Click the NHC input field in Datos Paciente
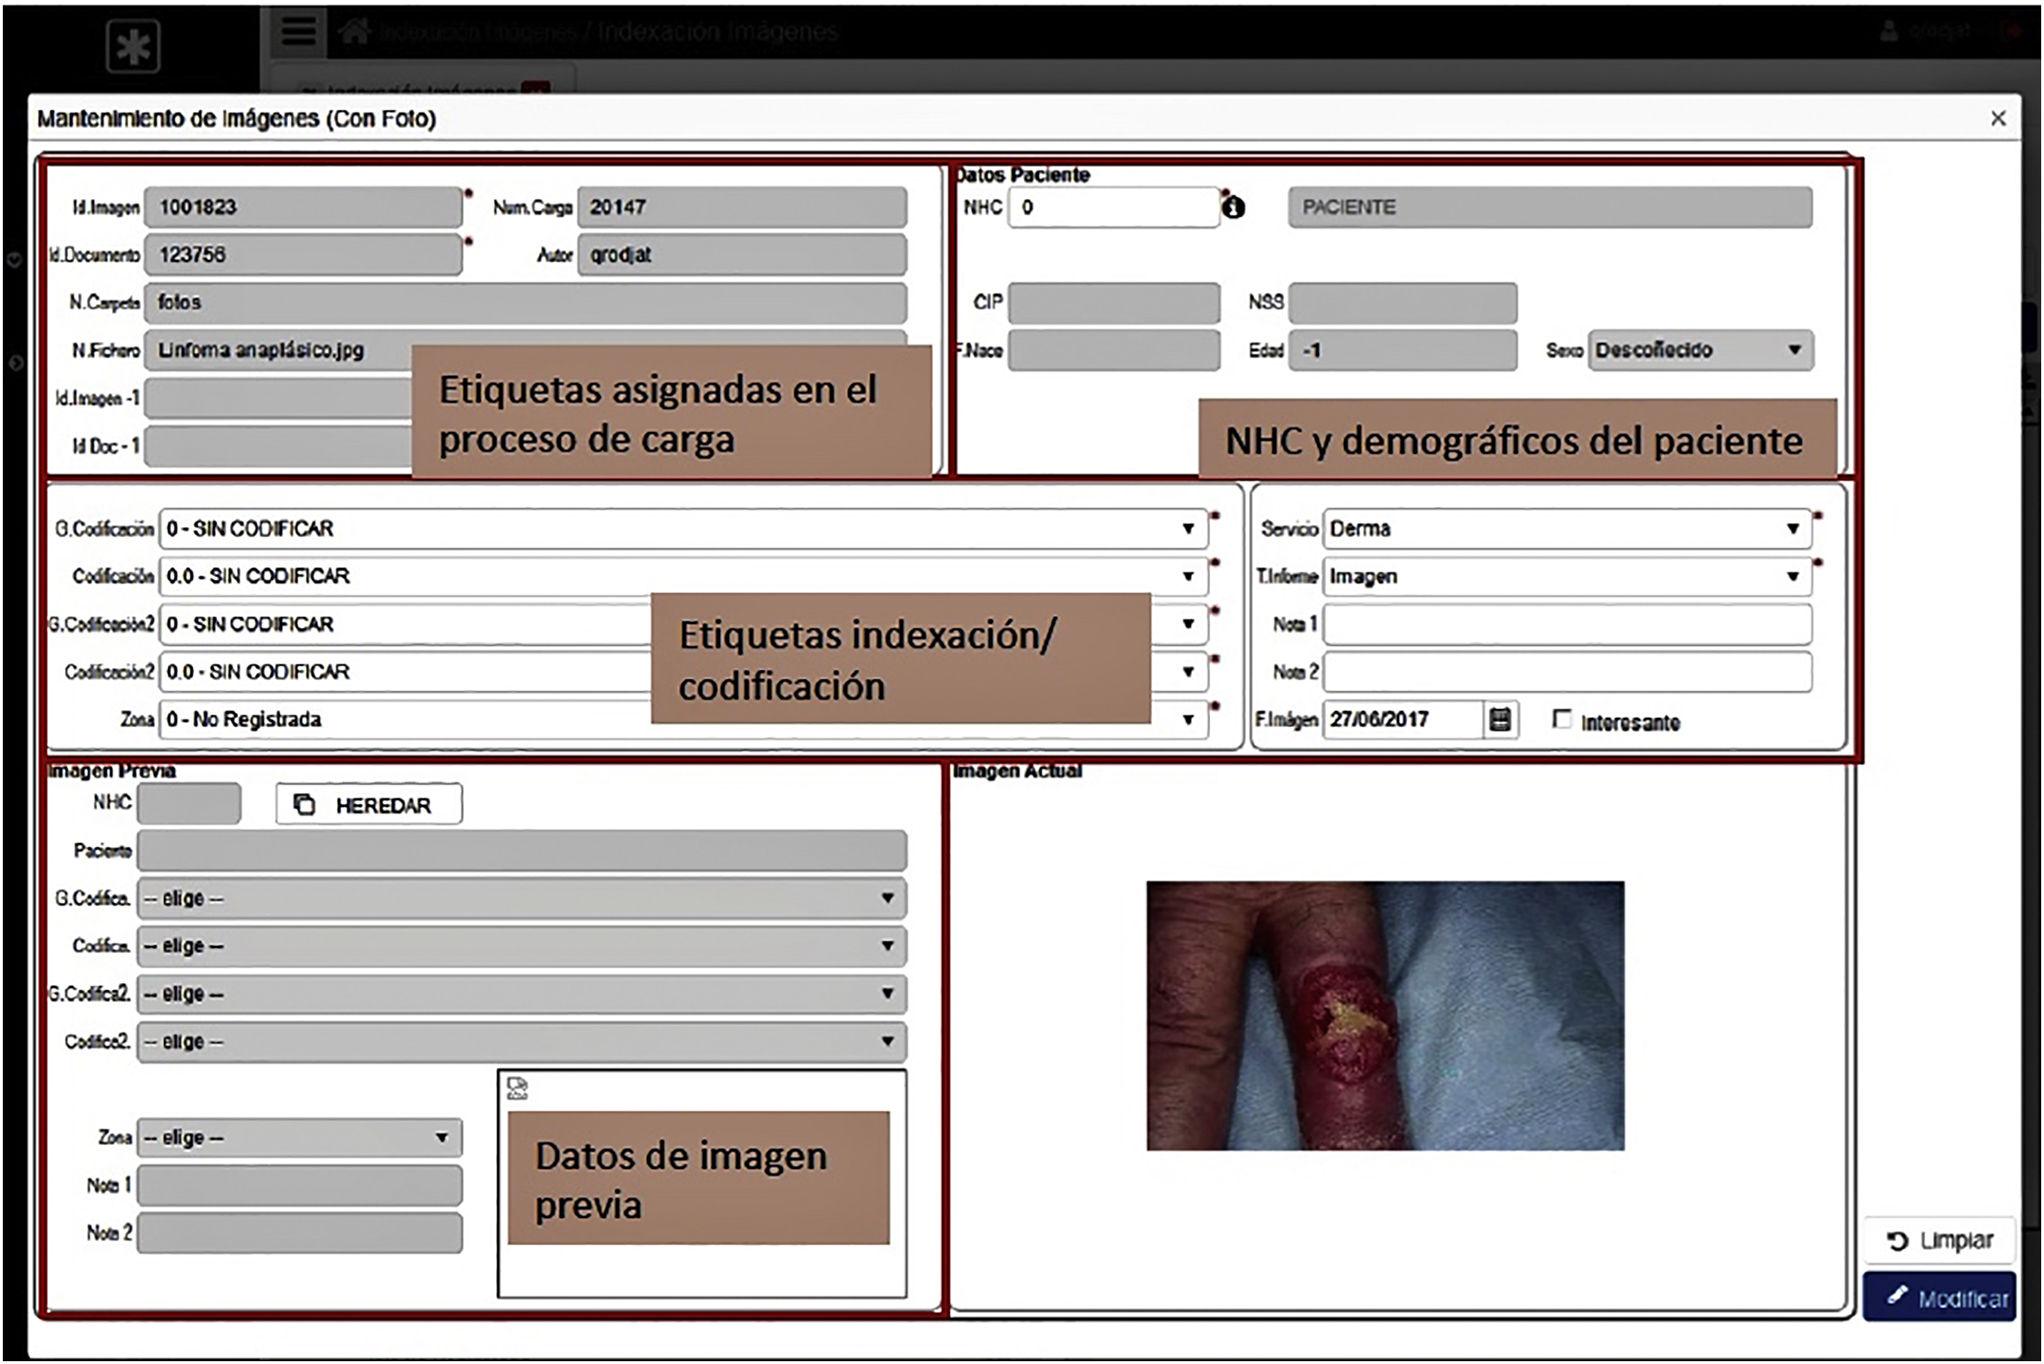 coord(1112,207)
